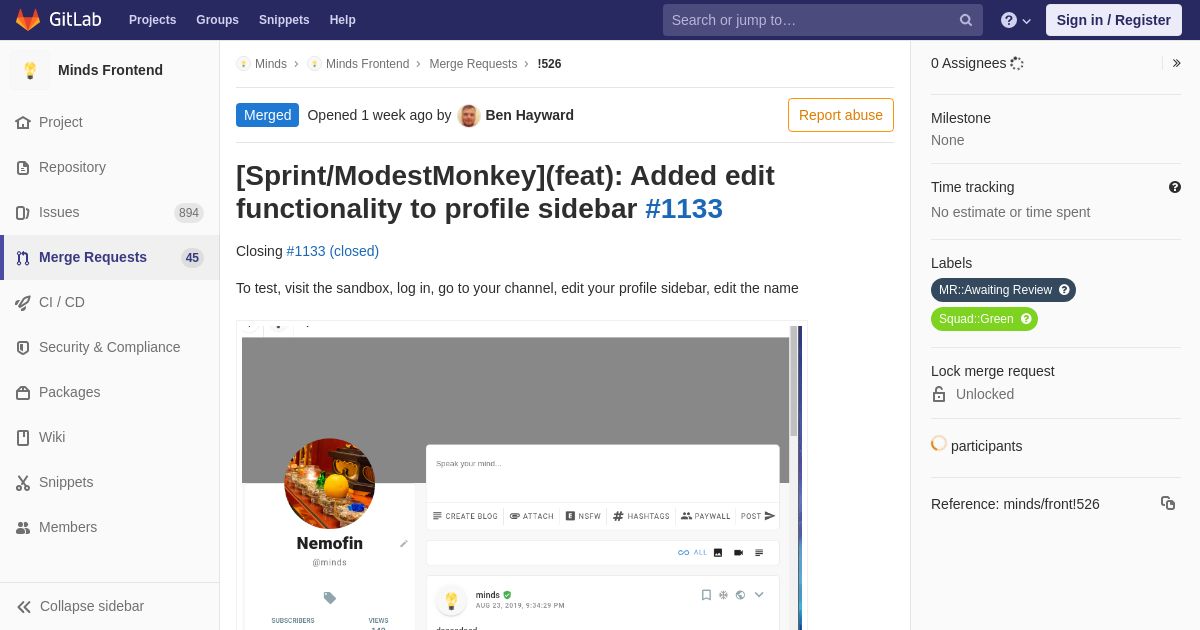Screen dimensions: 1200x630
Task: Open the Snippets scissors icon
Action: click(23, 482)
